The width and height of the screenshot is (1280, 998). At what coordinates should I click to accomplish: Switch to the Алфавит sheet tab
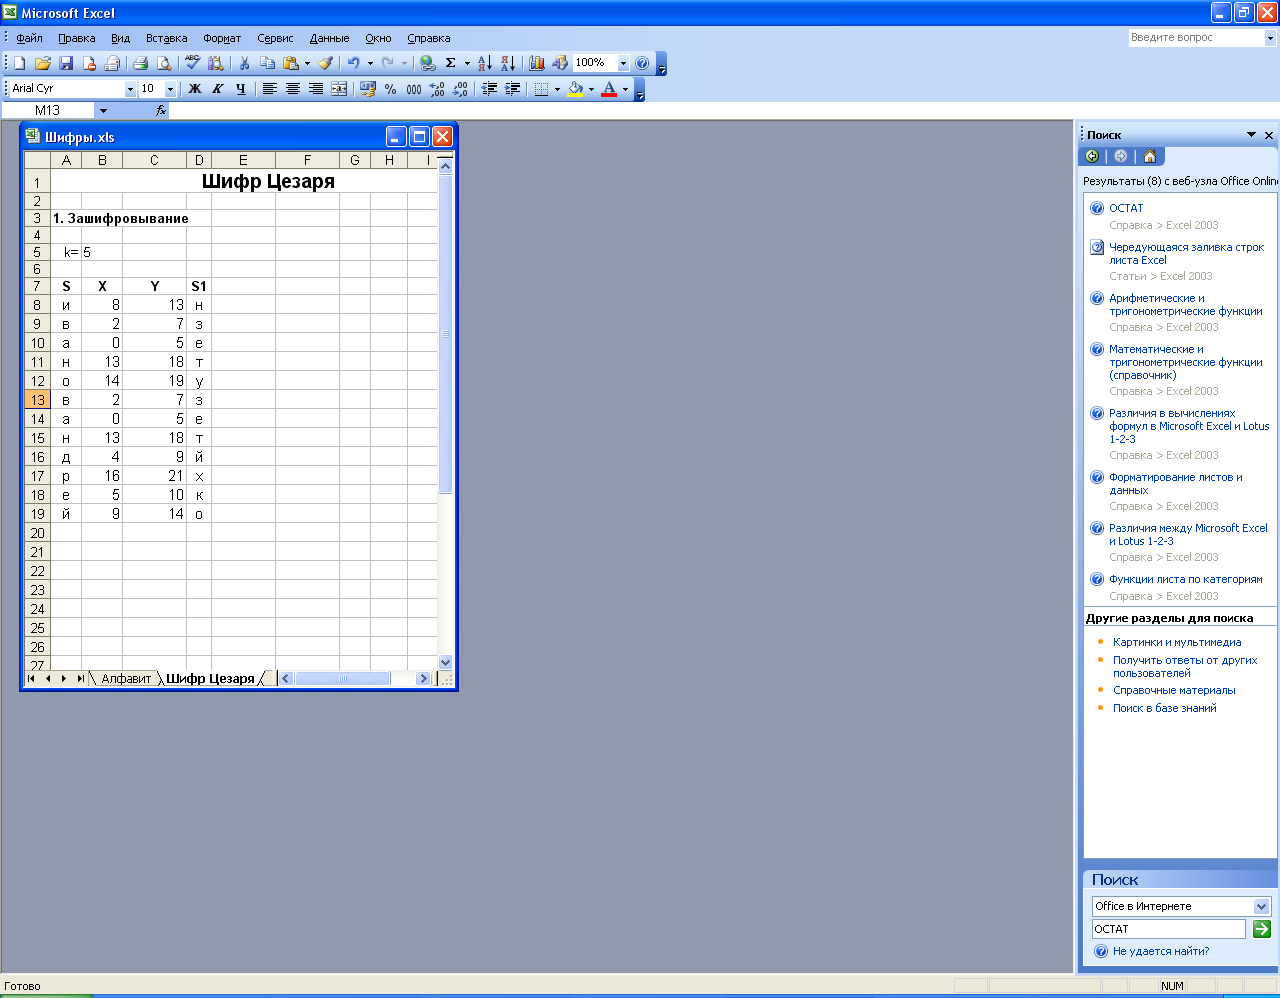coord(126,678)
